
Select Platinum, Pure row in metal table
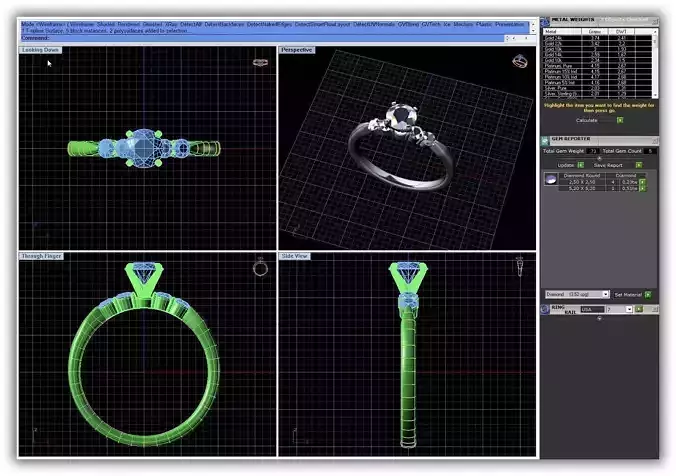pos(598,66)
